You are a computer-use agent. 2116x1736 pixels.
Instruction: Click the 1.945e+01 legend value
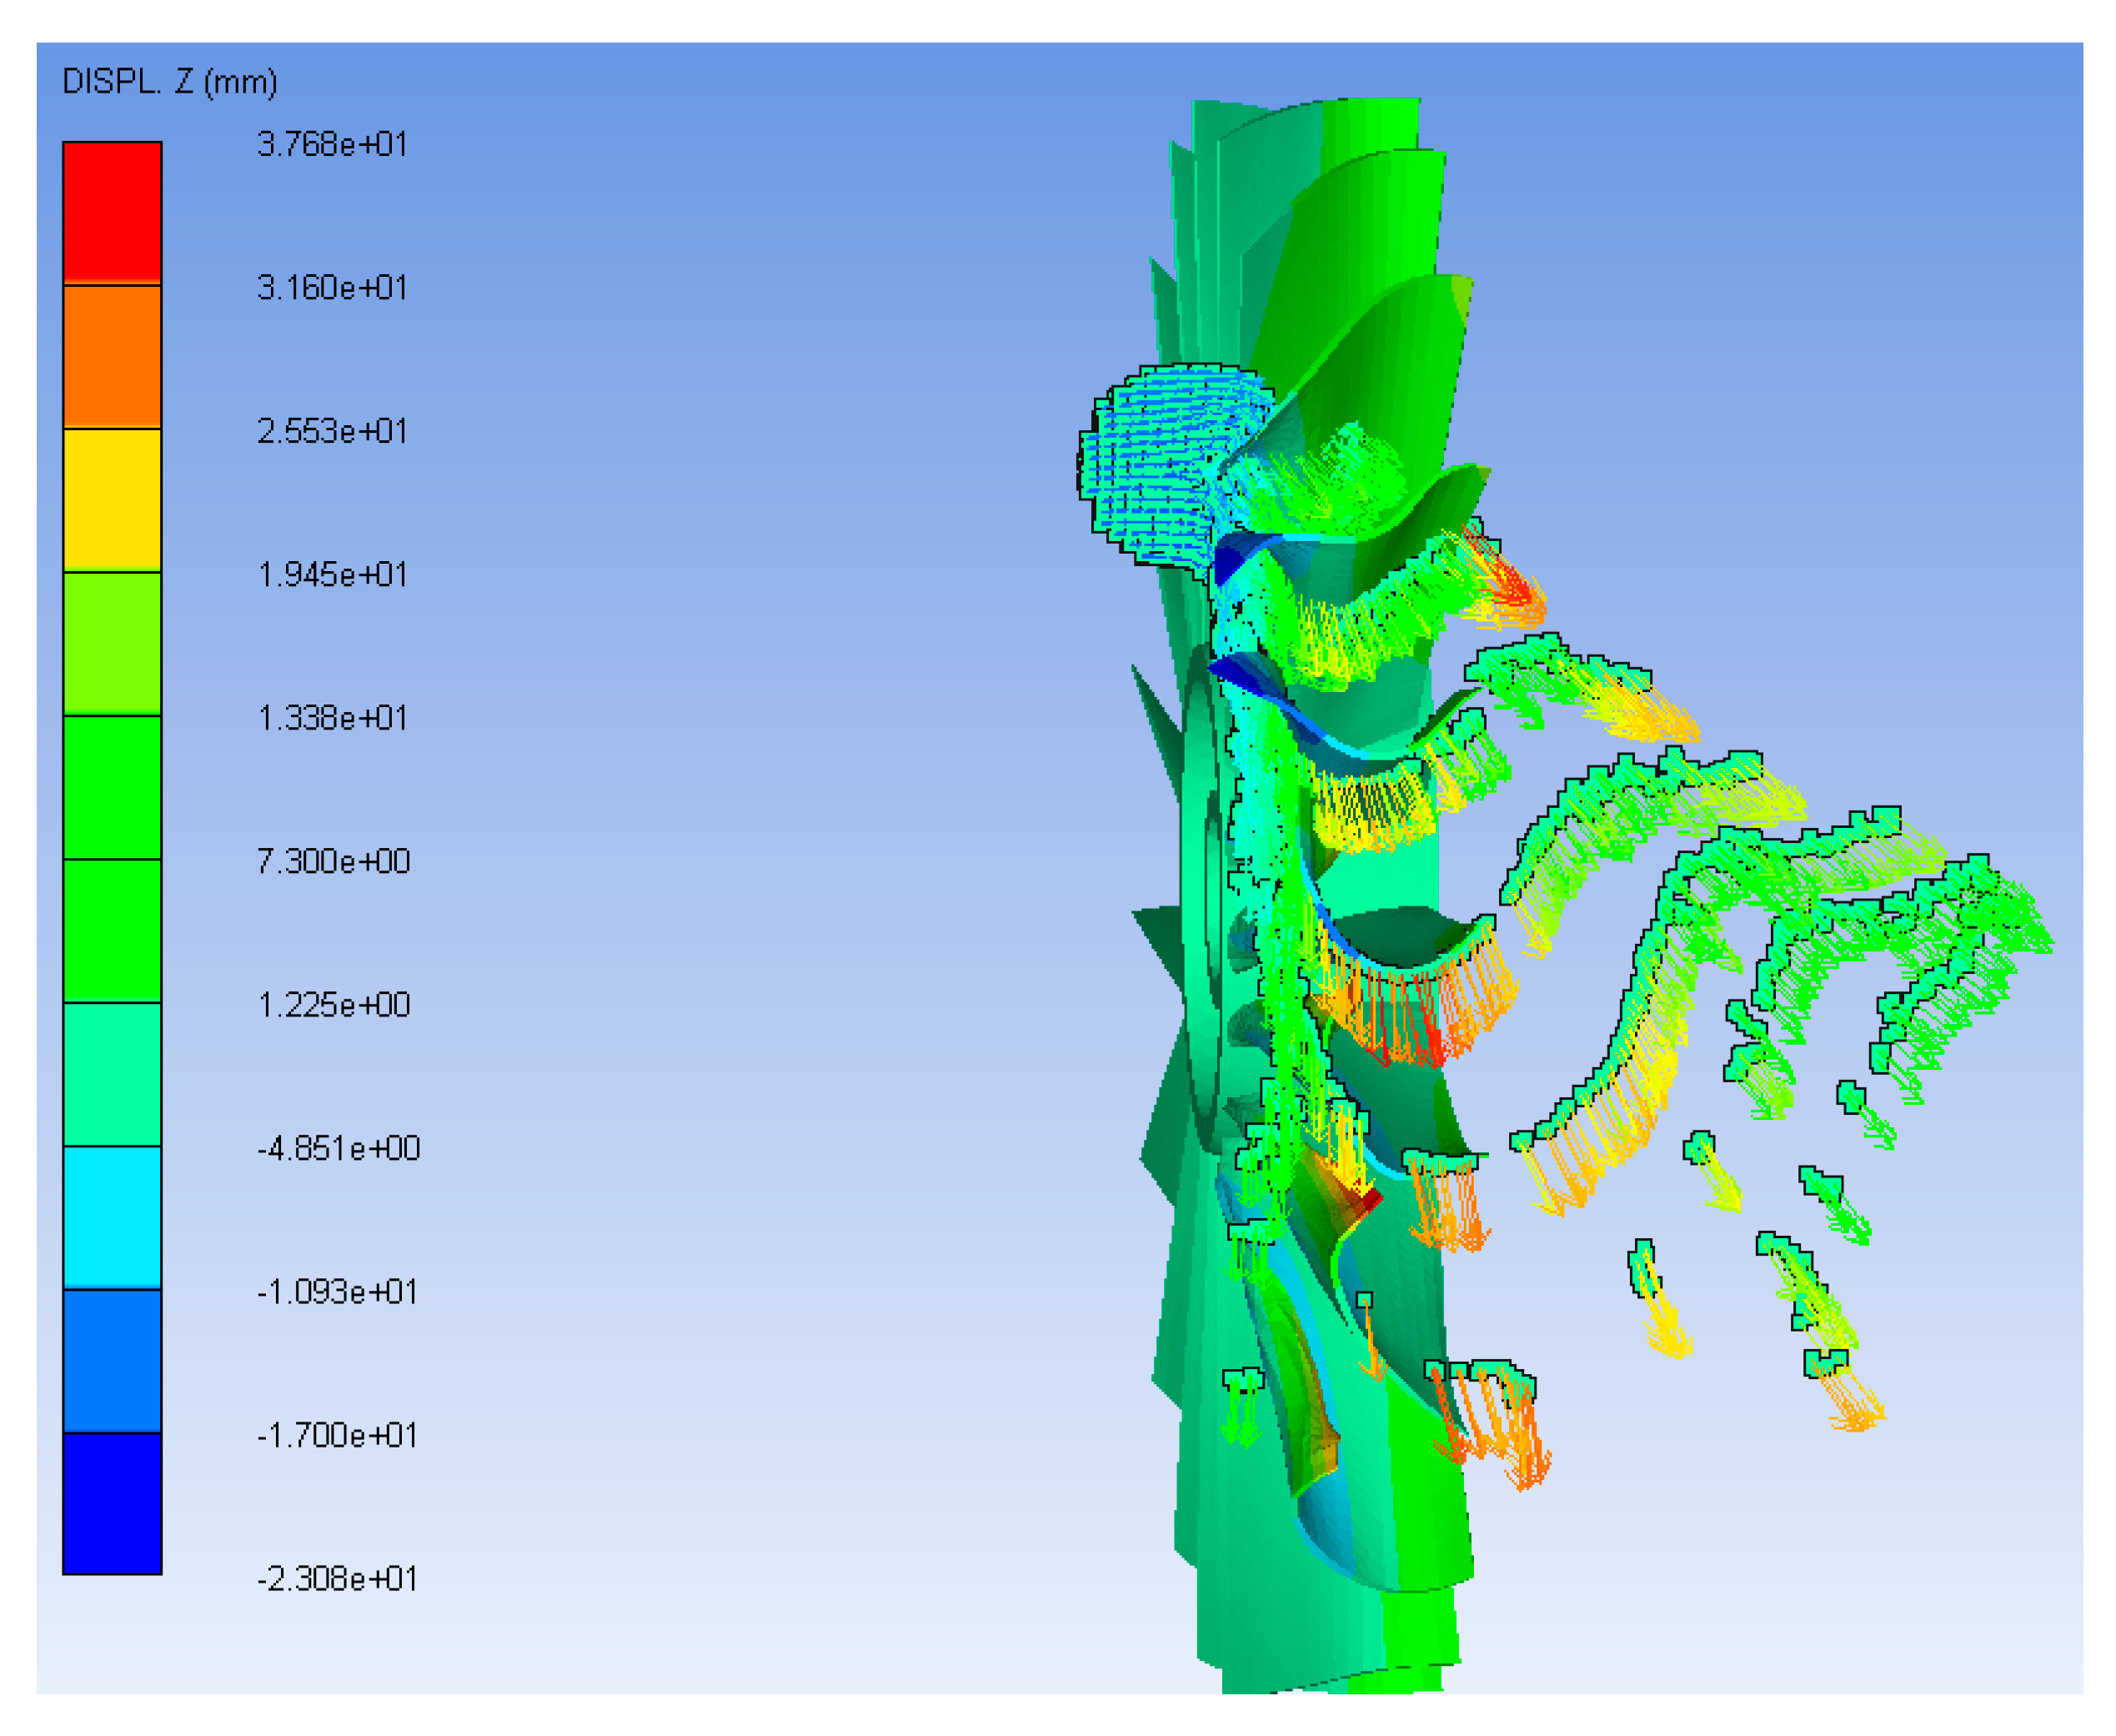click(x=332, y=575)
